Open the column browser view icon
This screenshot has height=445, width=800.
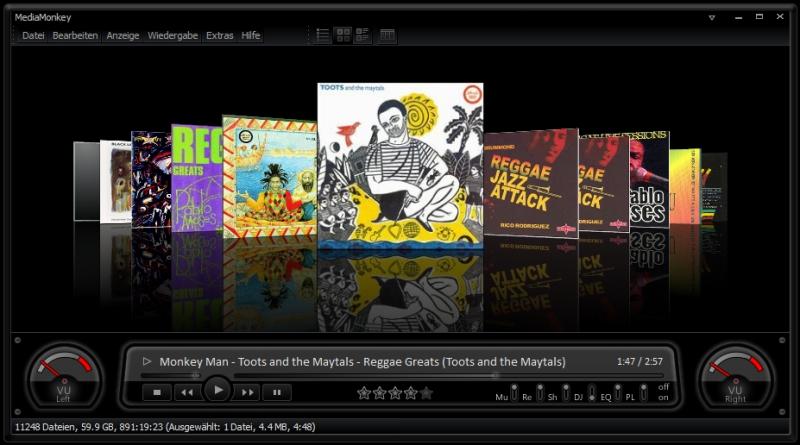coord(387,35)
